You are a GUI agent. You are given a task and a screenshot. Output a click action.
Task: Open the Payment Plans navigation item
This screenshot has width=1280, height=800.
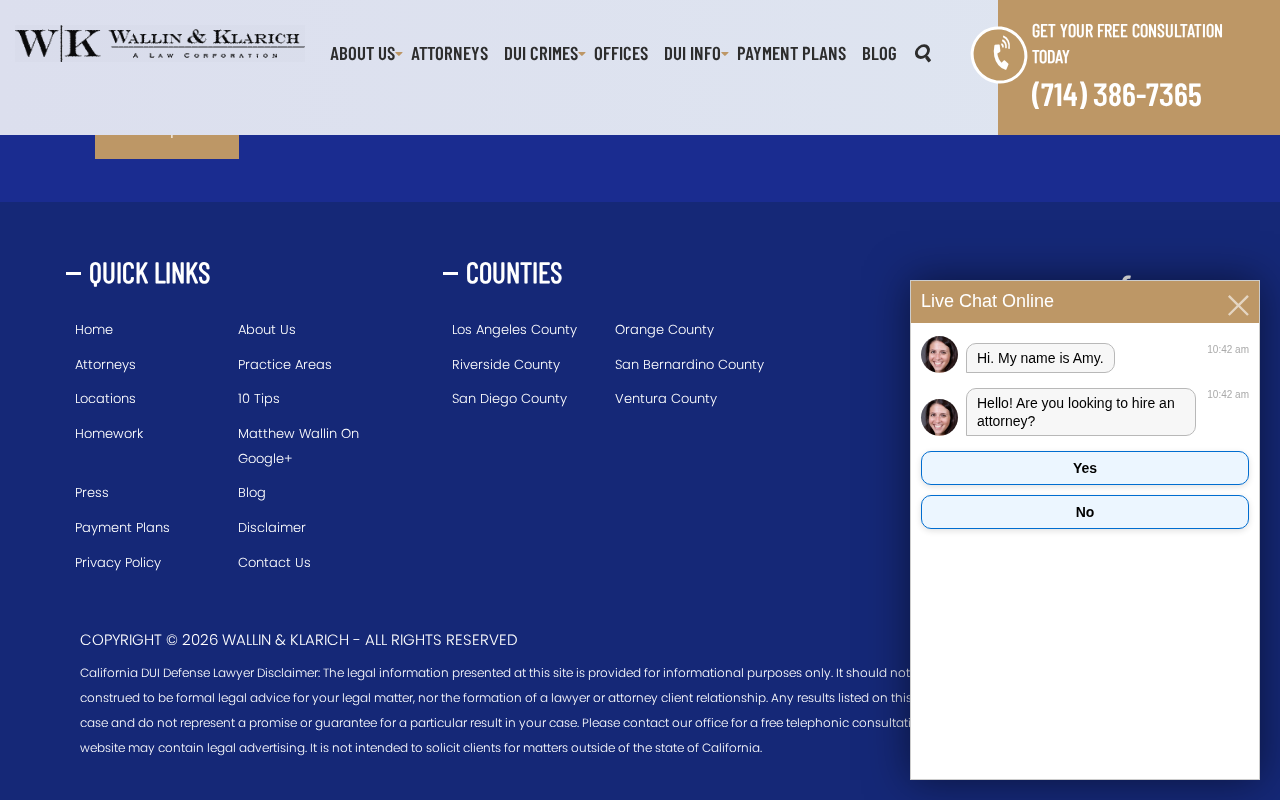(x=791, y=53)
